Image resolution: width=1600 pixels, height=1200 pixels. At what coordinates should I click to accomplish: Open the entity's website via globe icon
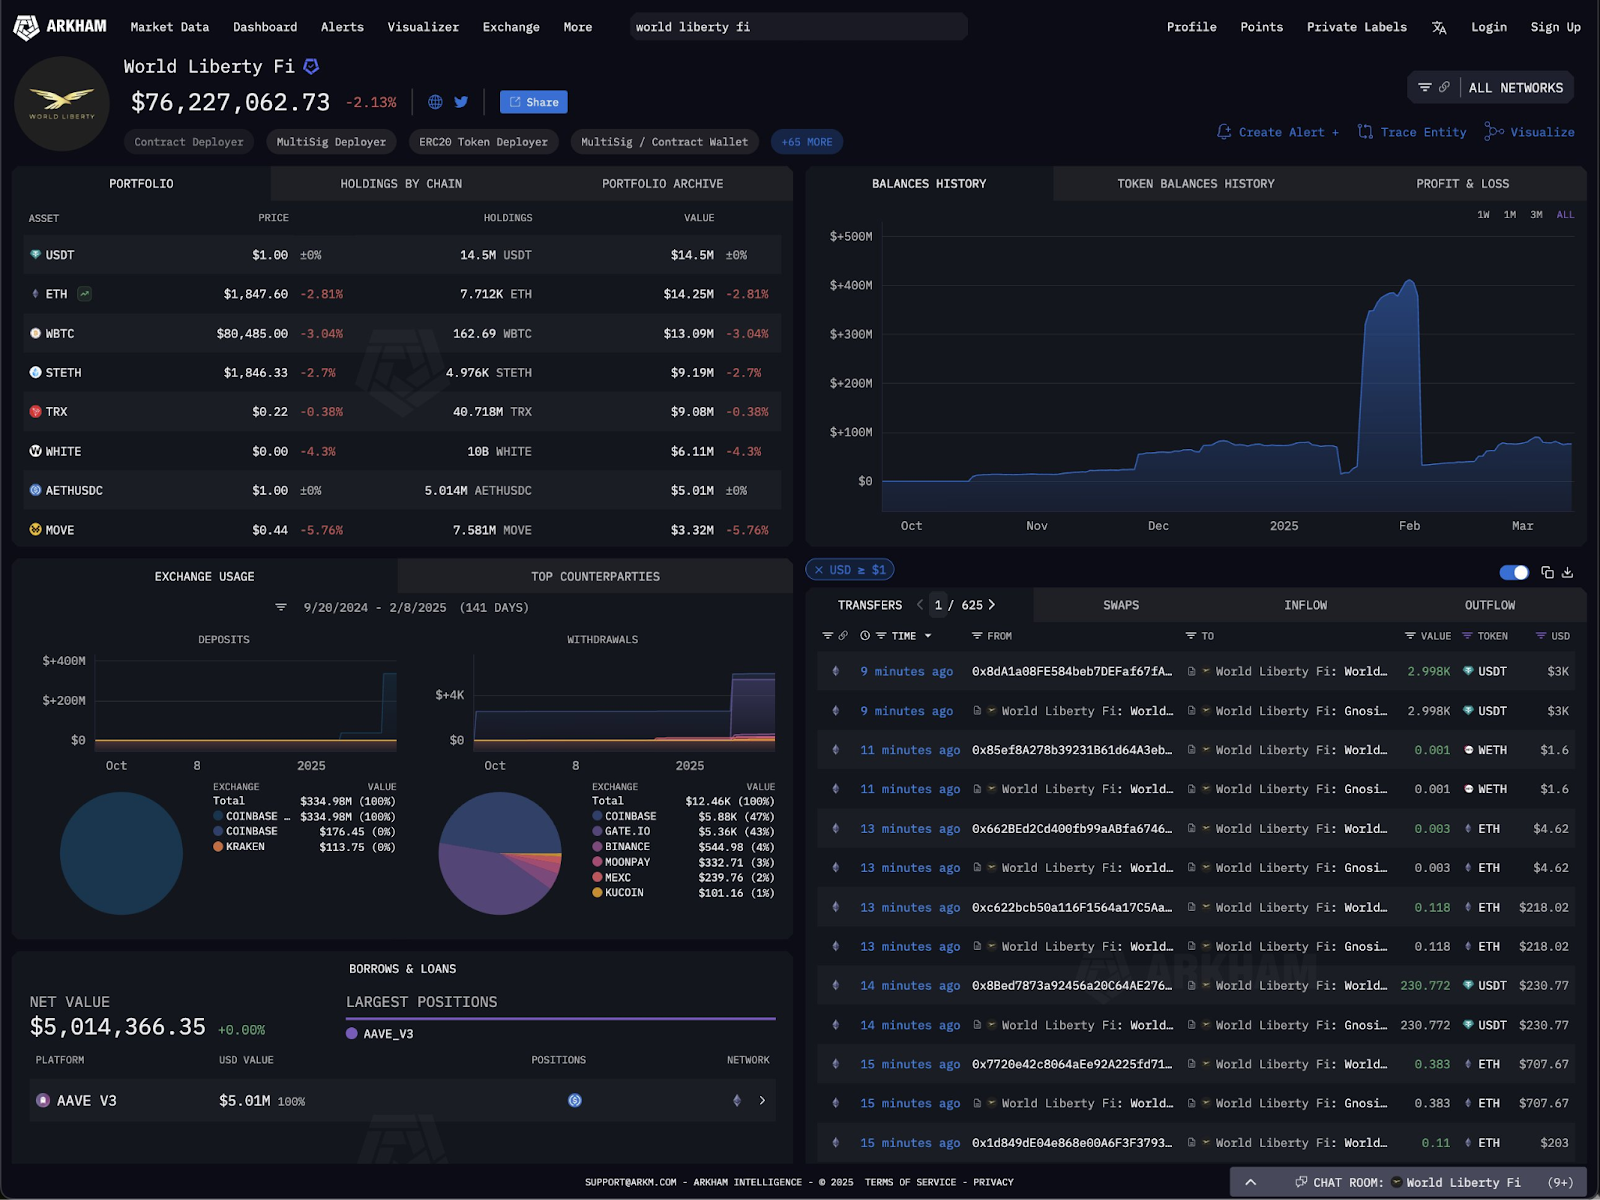pos(434,101)
